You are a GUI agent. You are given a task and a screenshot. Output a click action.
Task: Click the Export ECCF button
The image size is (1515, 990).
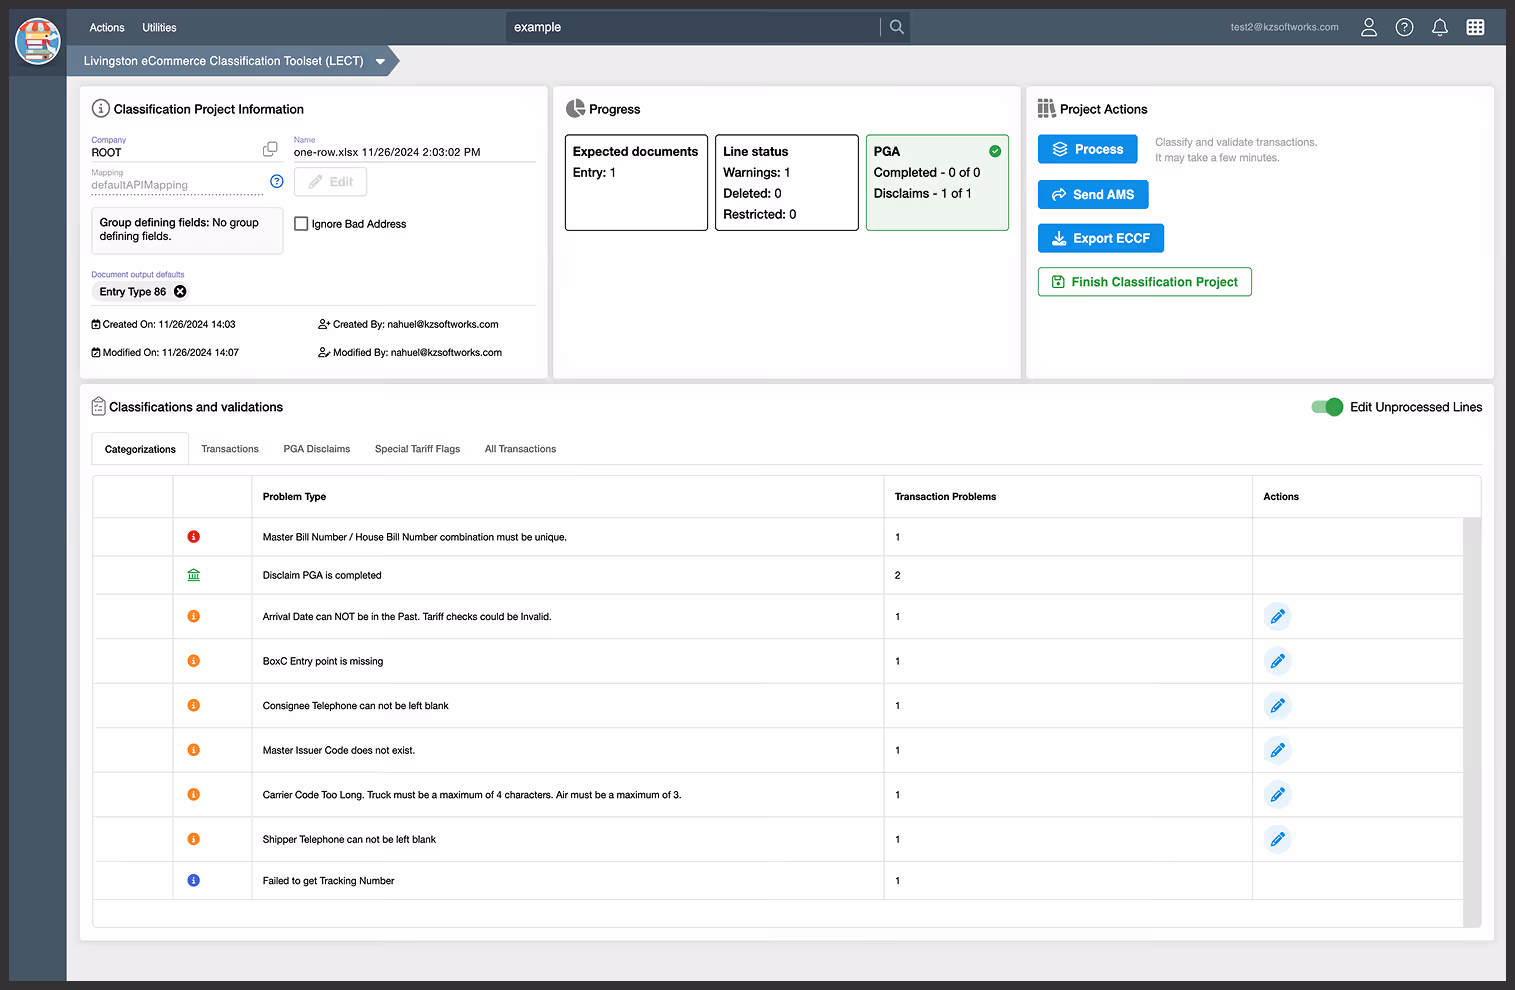1101,238
